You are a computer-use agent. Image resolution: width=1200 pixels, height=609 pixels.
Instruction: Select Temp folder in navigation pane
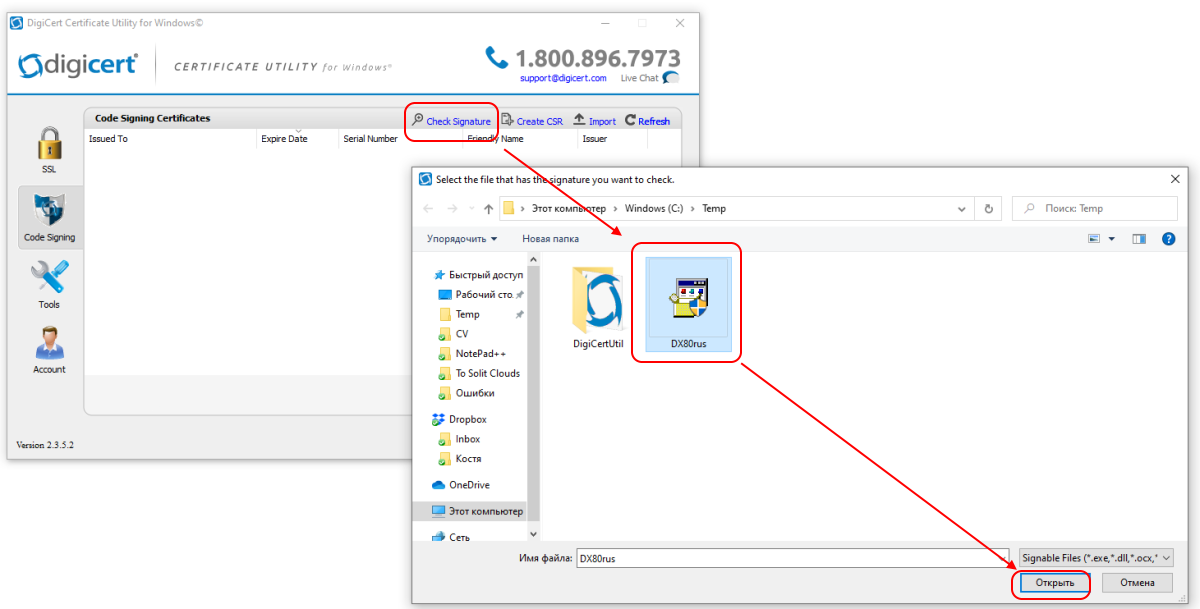tap(459, 314)
